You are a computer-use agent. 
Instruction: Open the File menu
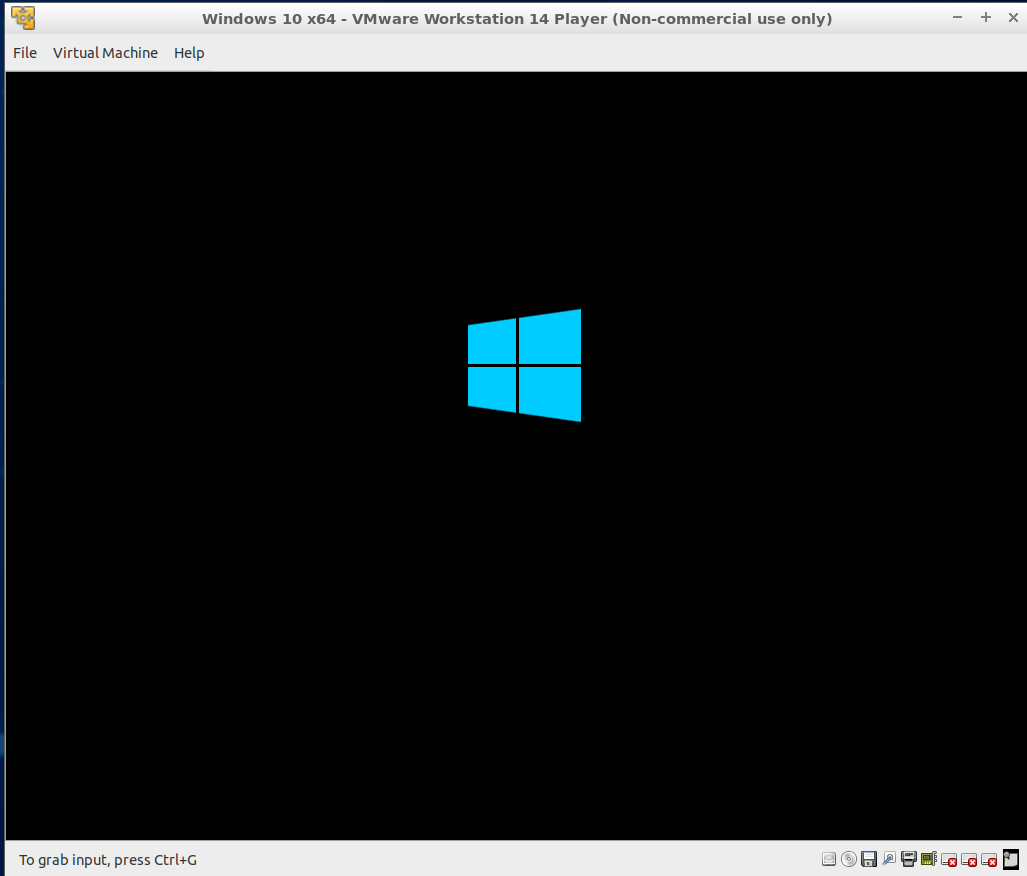[25, 53]
